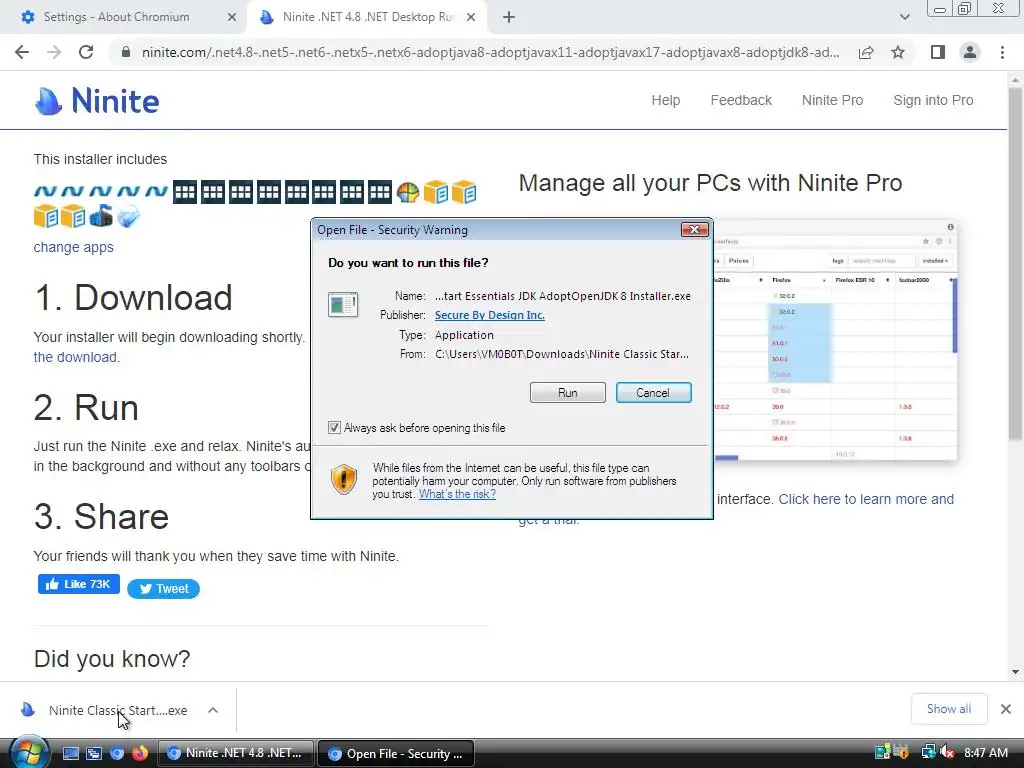Image resolution: width=1024 pixels, height=768 pixels.
Task: Open the Feedback page
Action: pyautogui.click(x=741, y=100)
